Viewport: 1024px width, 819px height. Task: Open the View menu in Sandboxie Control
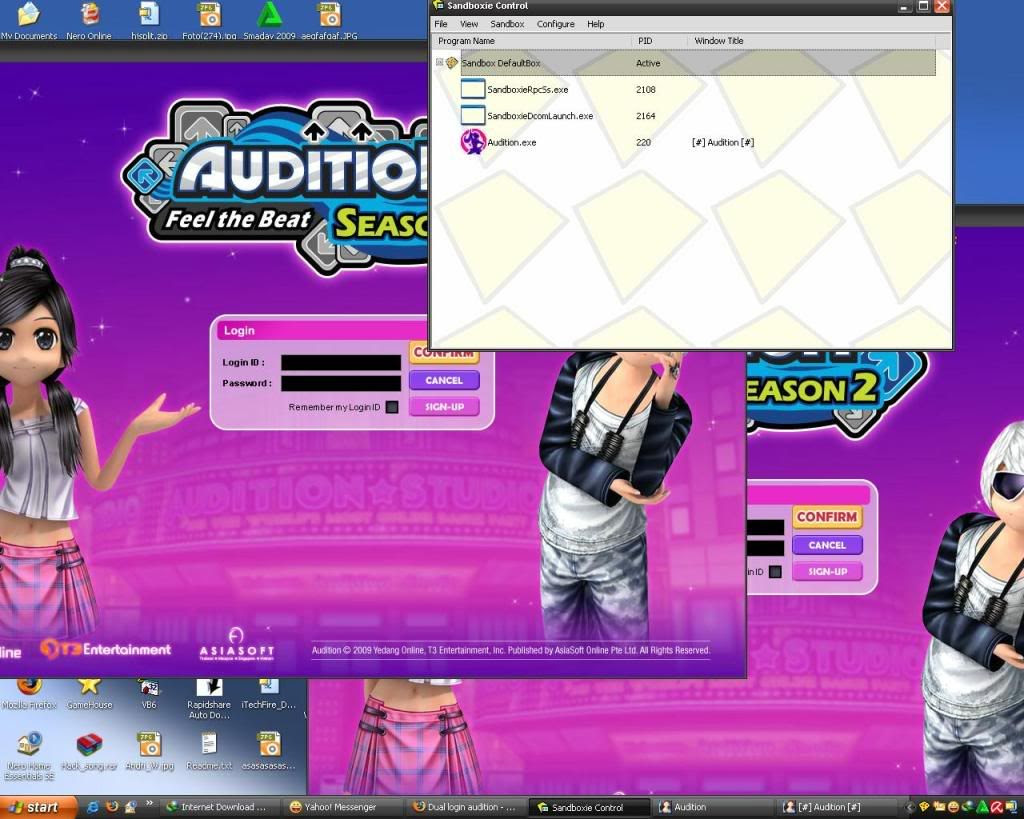tap(469, 24)
